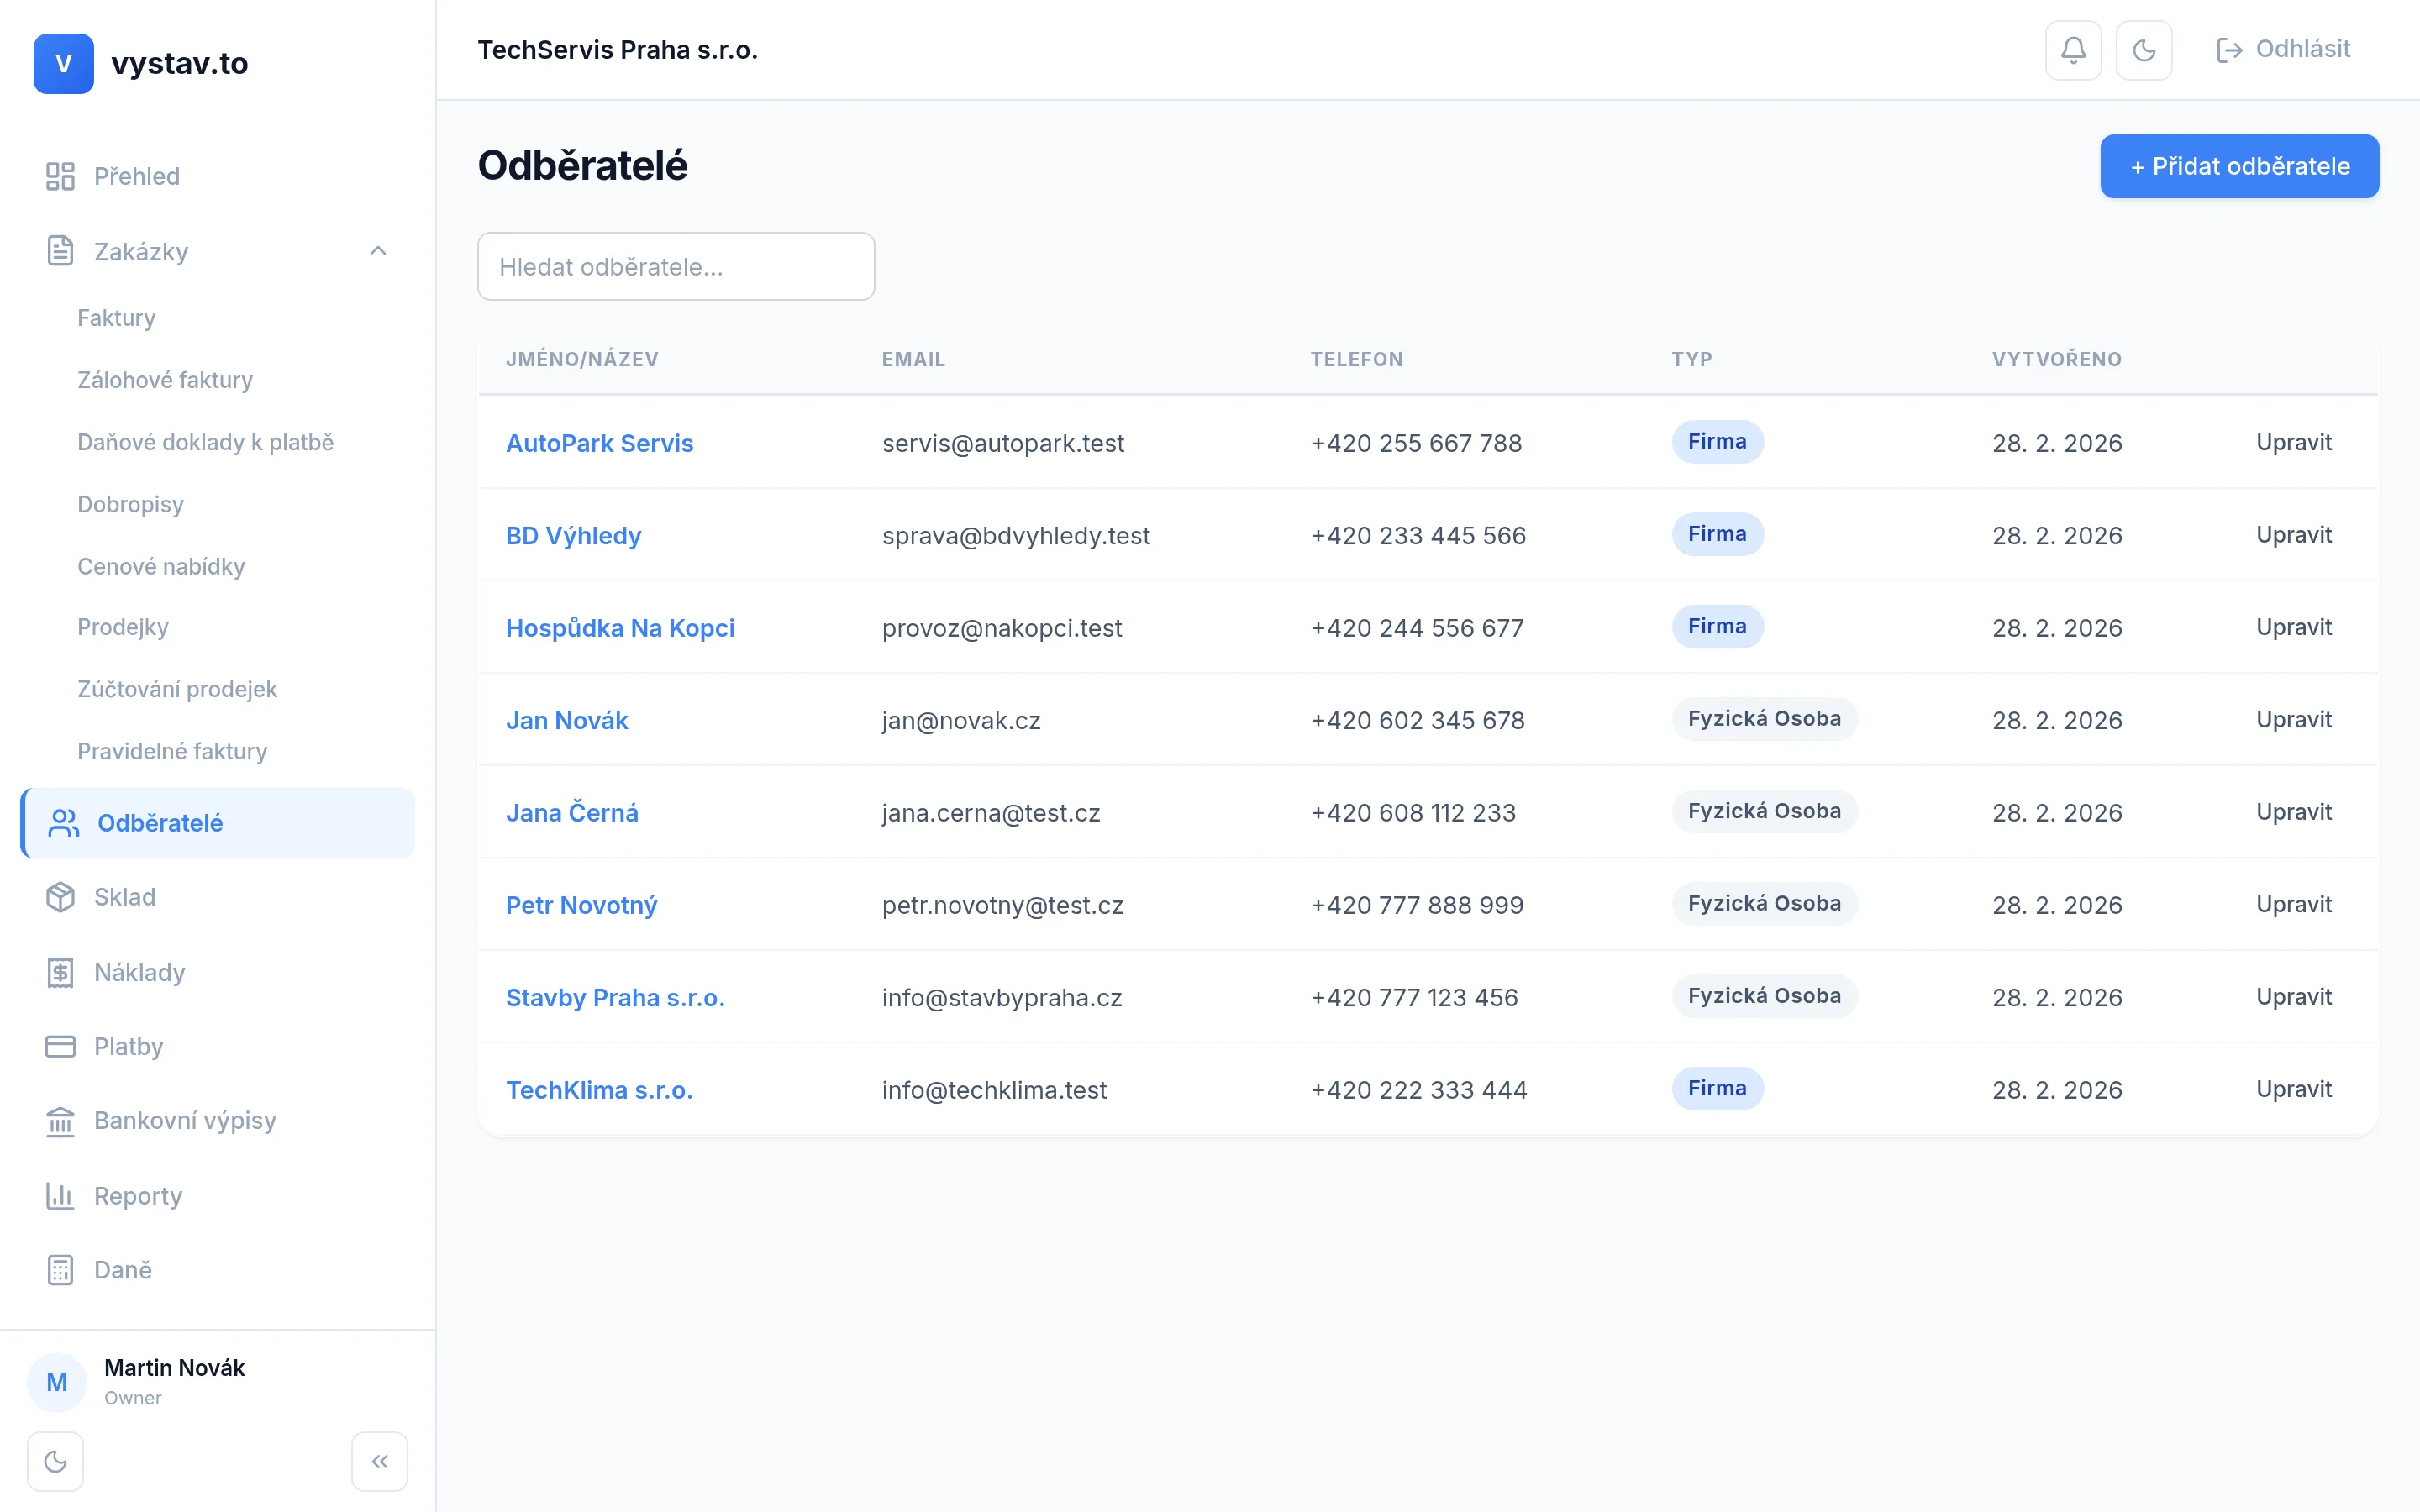Open Reporty chart icon
This screenshot has height=1512, width=2420.
[60, 1196]
